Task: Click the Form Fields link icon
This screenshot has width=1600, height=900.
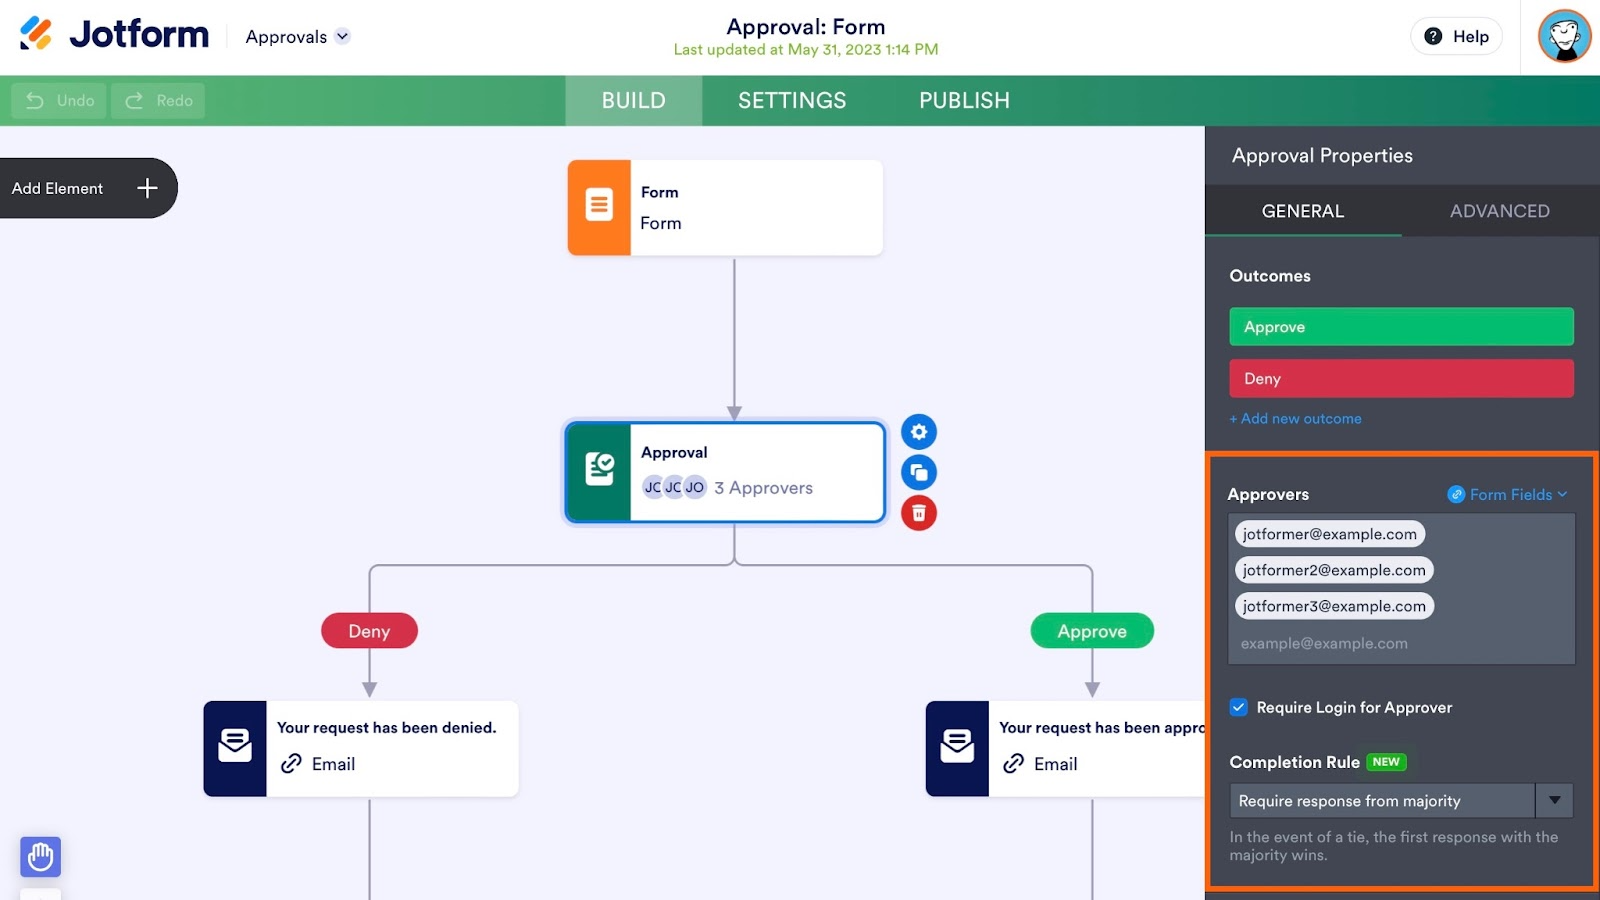Action: 1456,494
